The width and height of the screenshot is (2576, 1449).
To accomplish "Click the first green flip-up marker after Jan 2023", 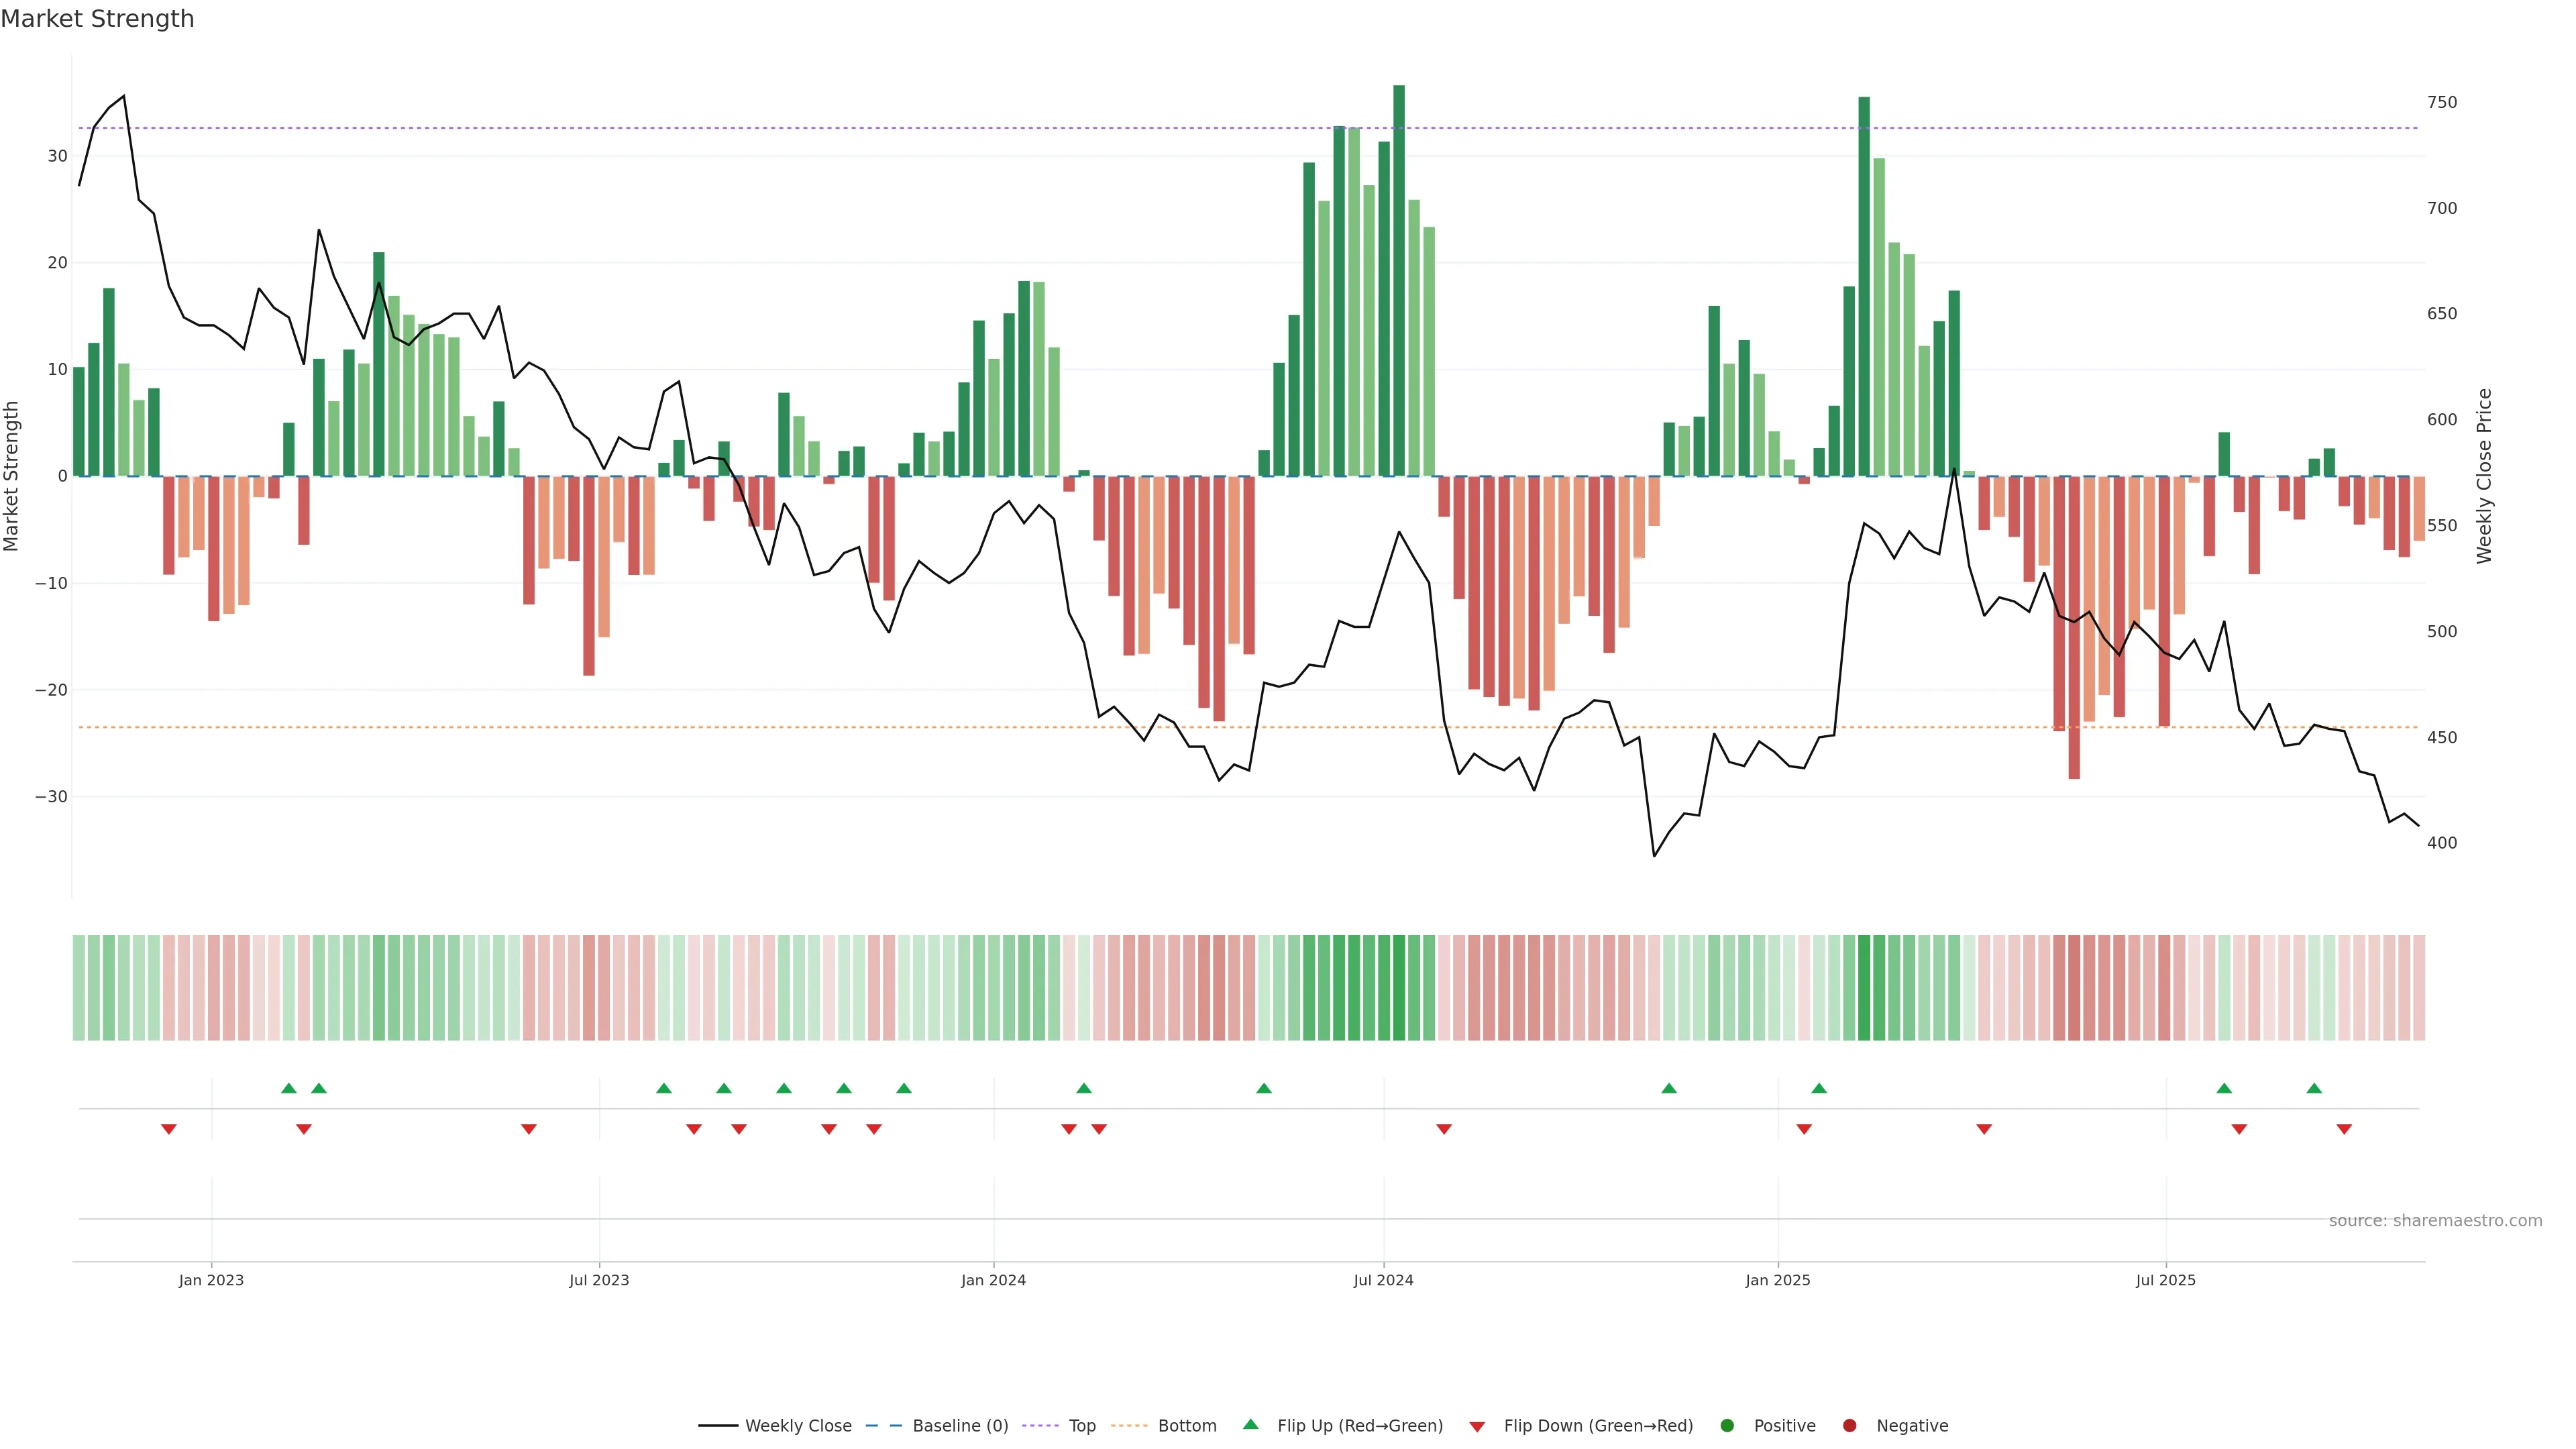I will 289,1088.
